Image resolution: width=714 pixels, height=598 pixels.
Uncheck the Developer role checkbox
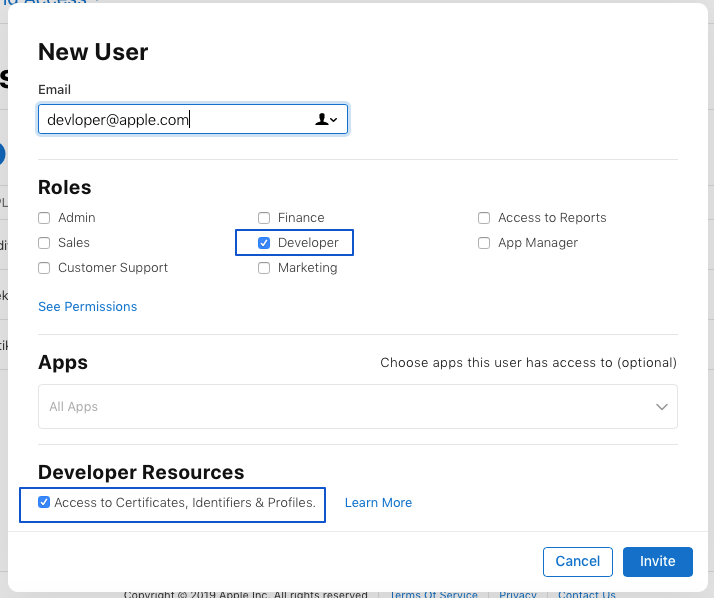pos(264,243)
